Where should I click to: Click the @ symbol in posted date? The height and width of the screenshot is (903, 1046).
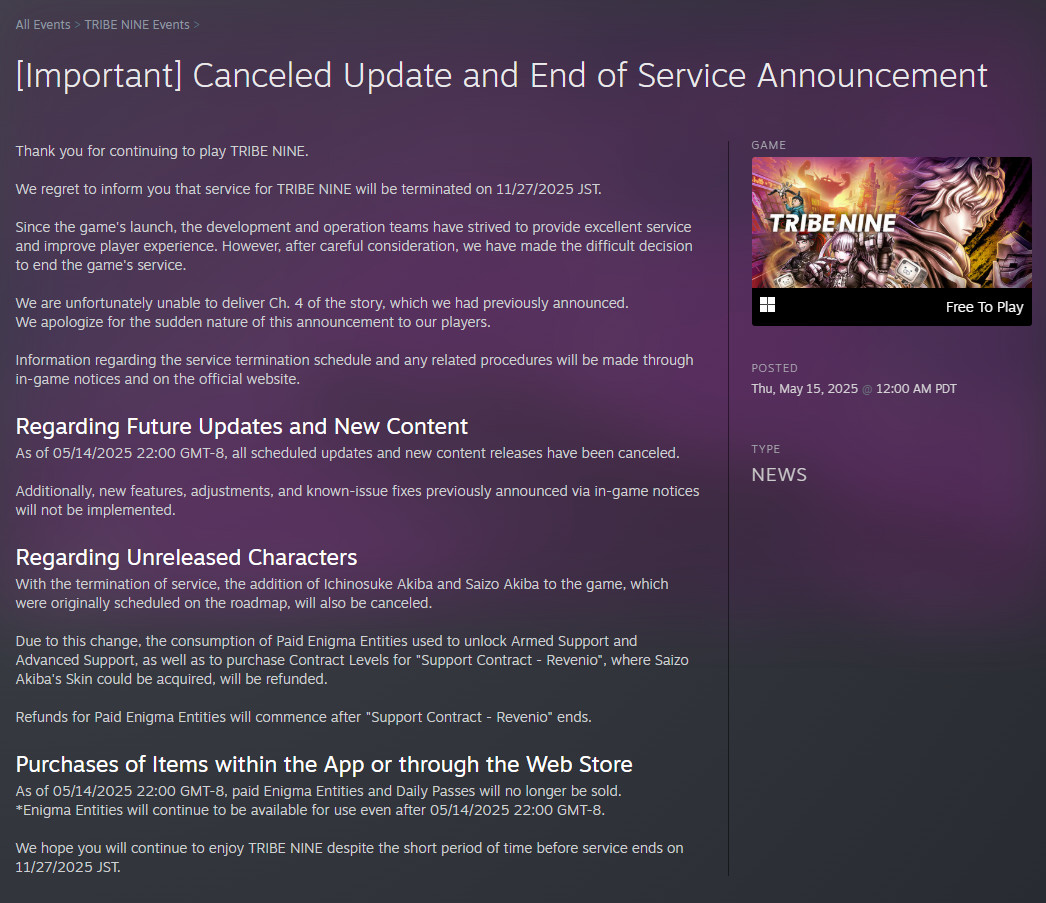867,389
